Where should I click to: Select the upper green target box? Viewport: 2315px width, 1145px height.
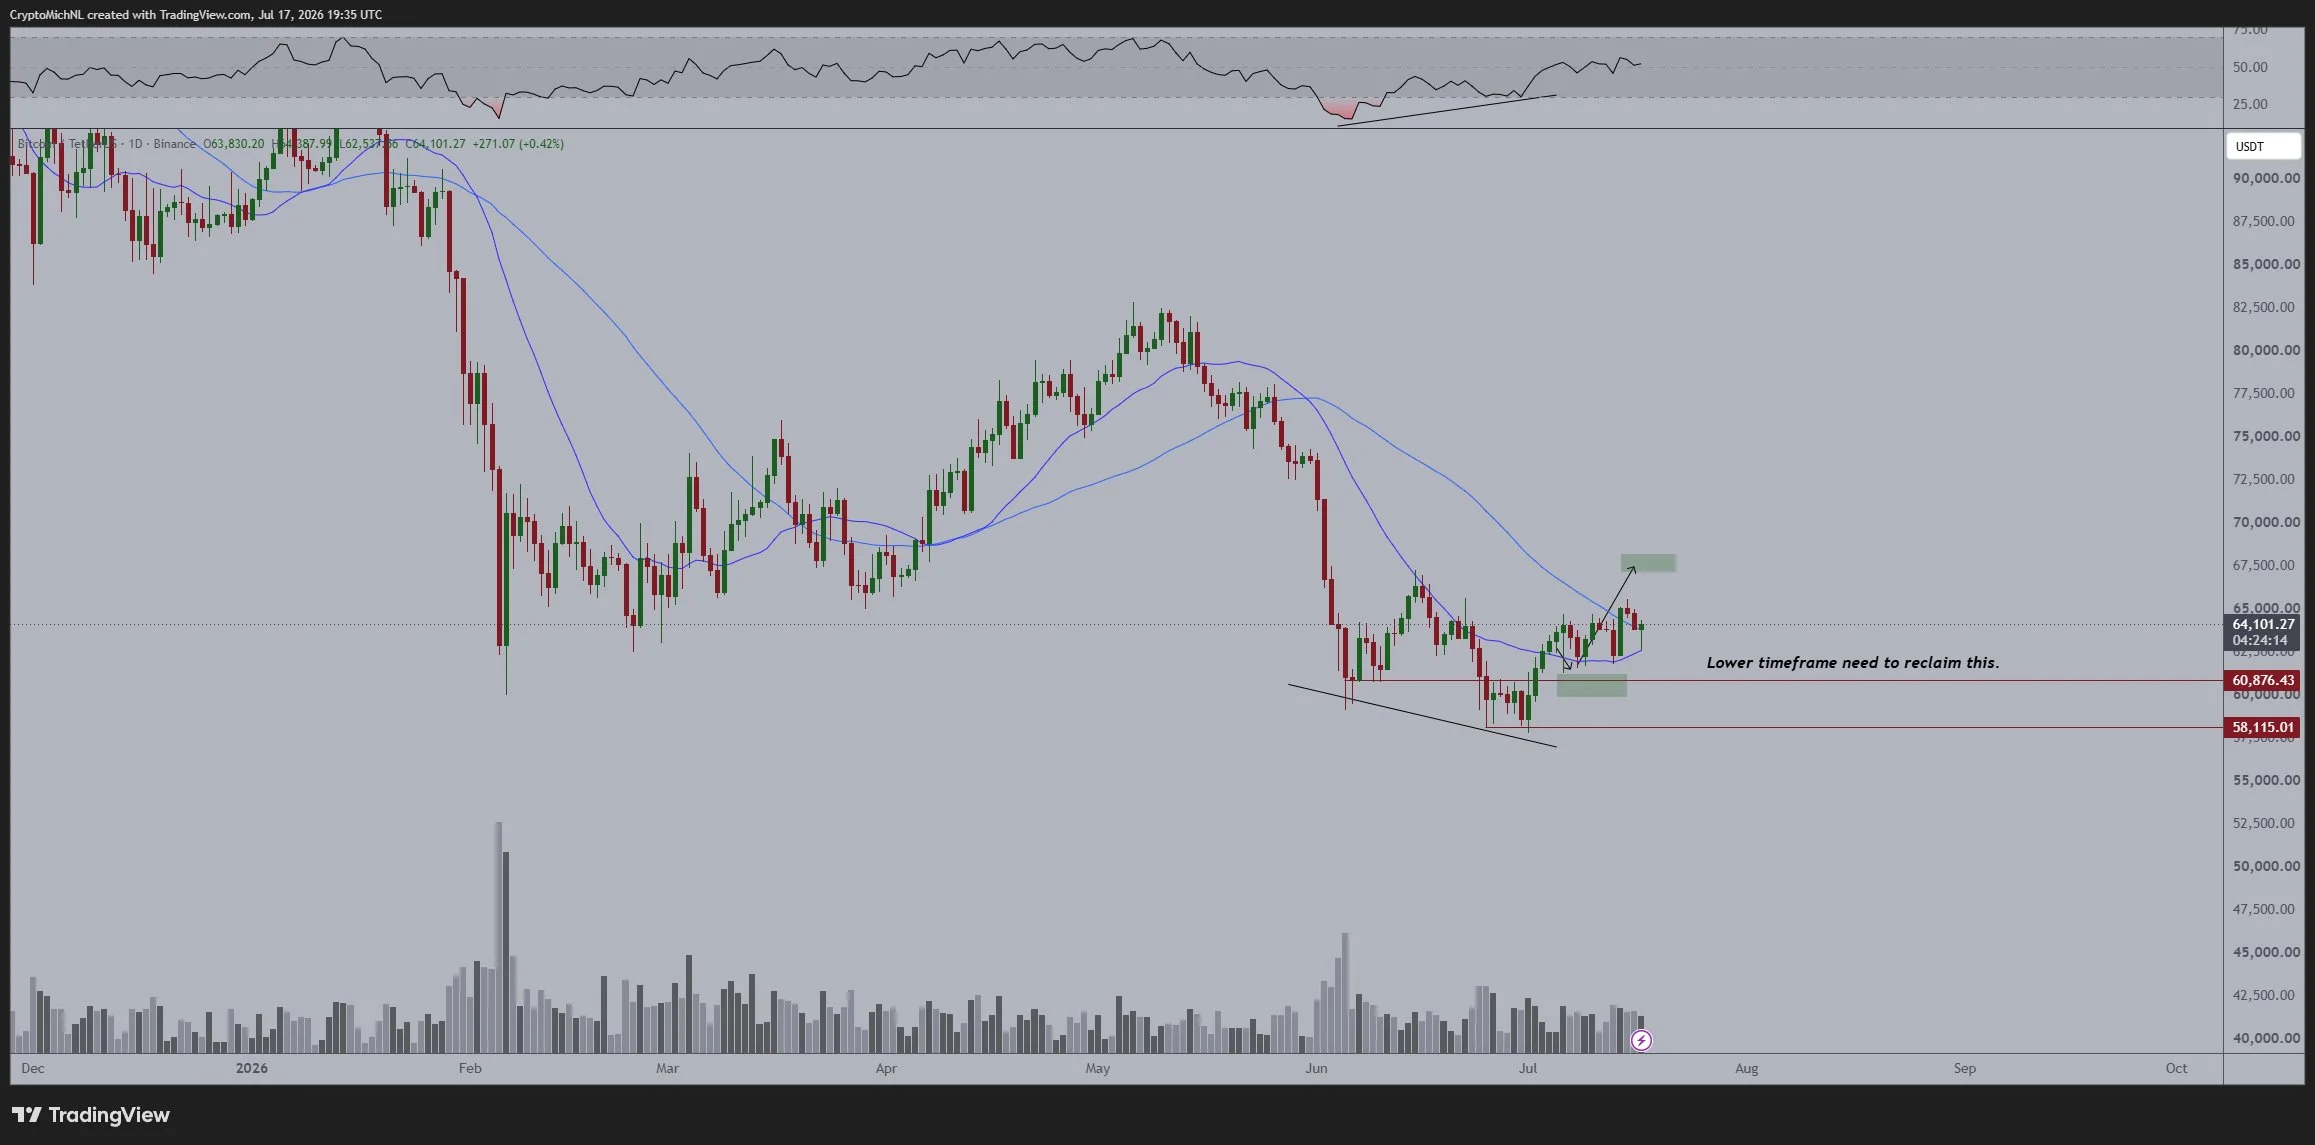click(x=1648, y=563)
